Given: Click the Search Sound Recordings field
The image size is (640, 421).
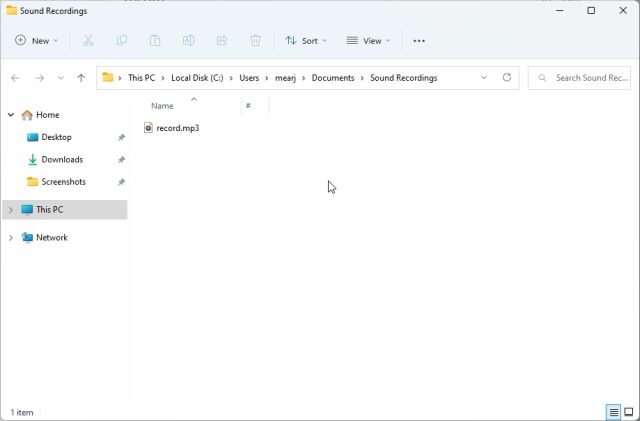Looking at the screenshot, I should click(580, 78).
